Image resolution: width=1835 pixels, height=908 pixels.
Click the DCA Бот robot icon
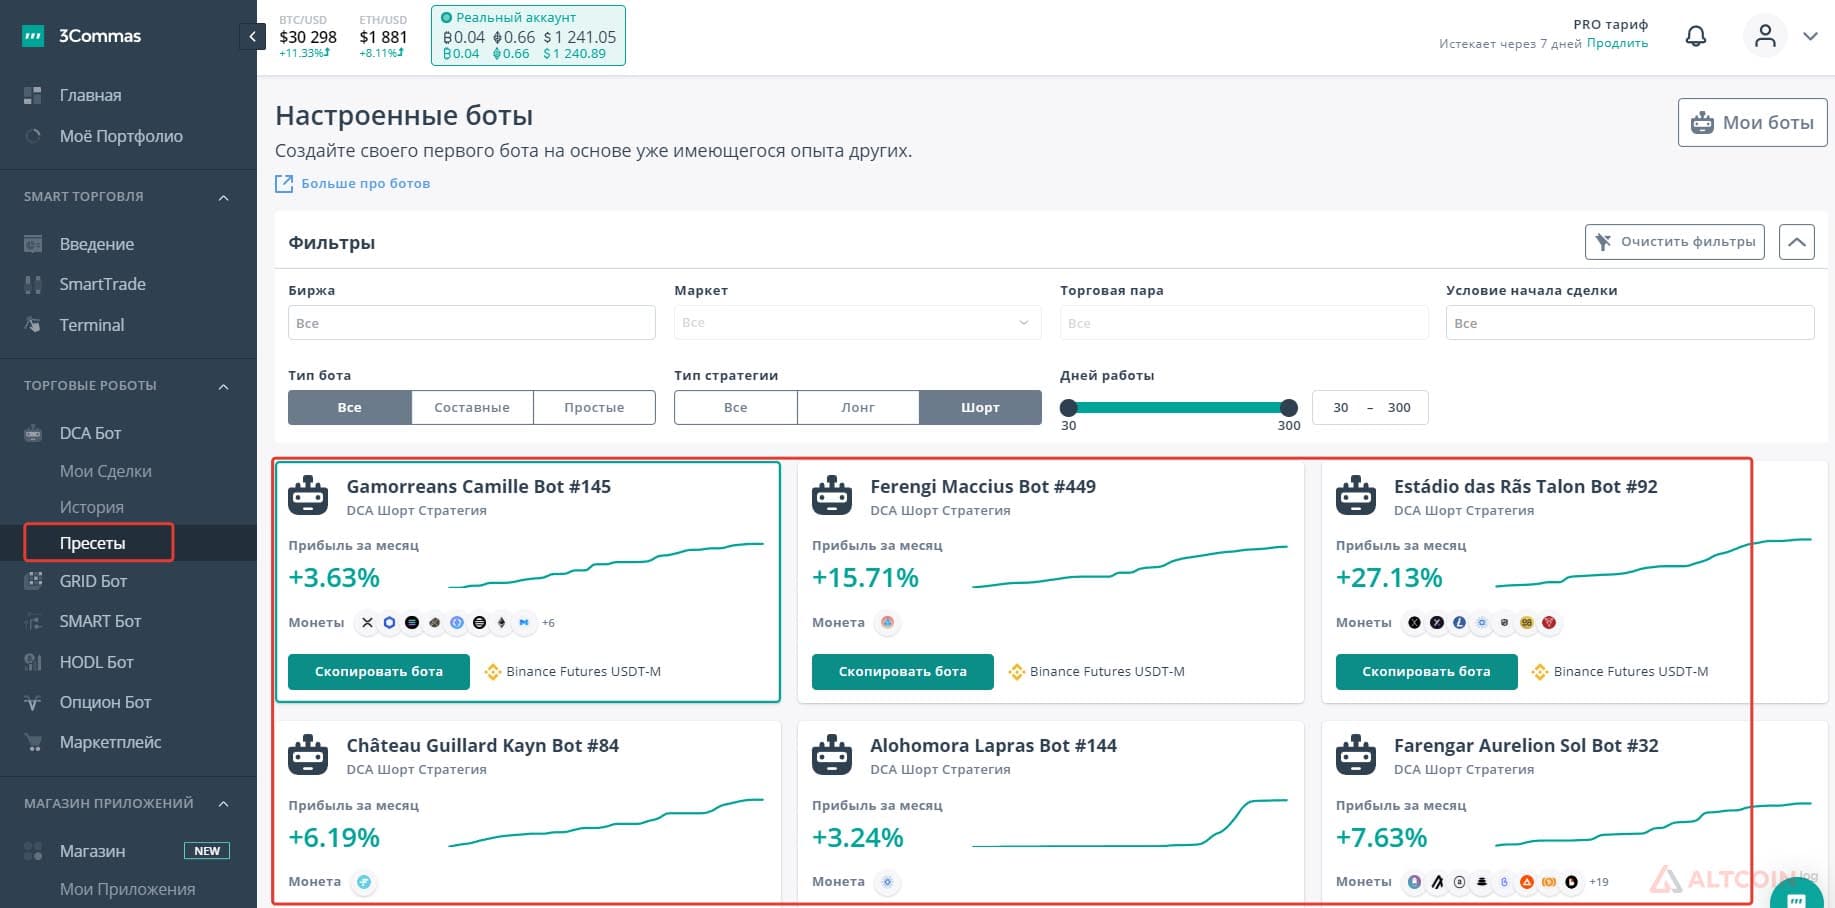(x=33, y=433)
